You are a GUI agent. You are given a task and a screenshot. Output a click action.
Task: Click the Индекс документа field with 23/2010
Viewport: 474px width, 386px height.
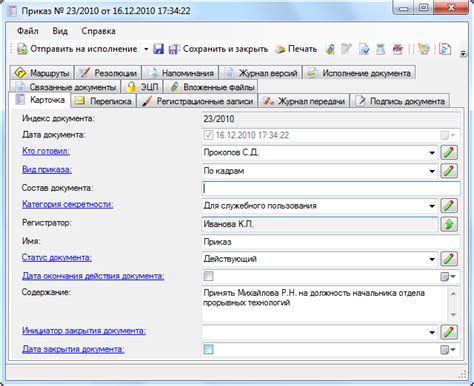click(331, 119)
